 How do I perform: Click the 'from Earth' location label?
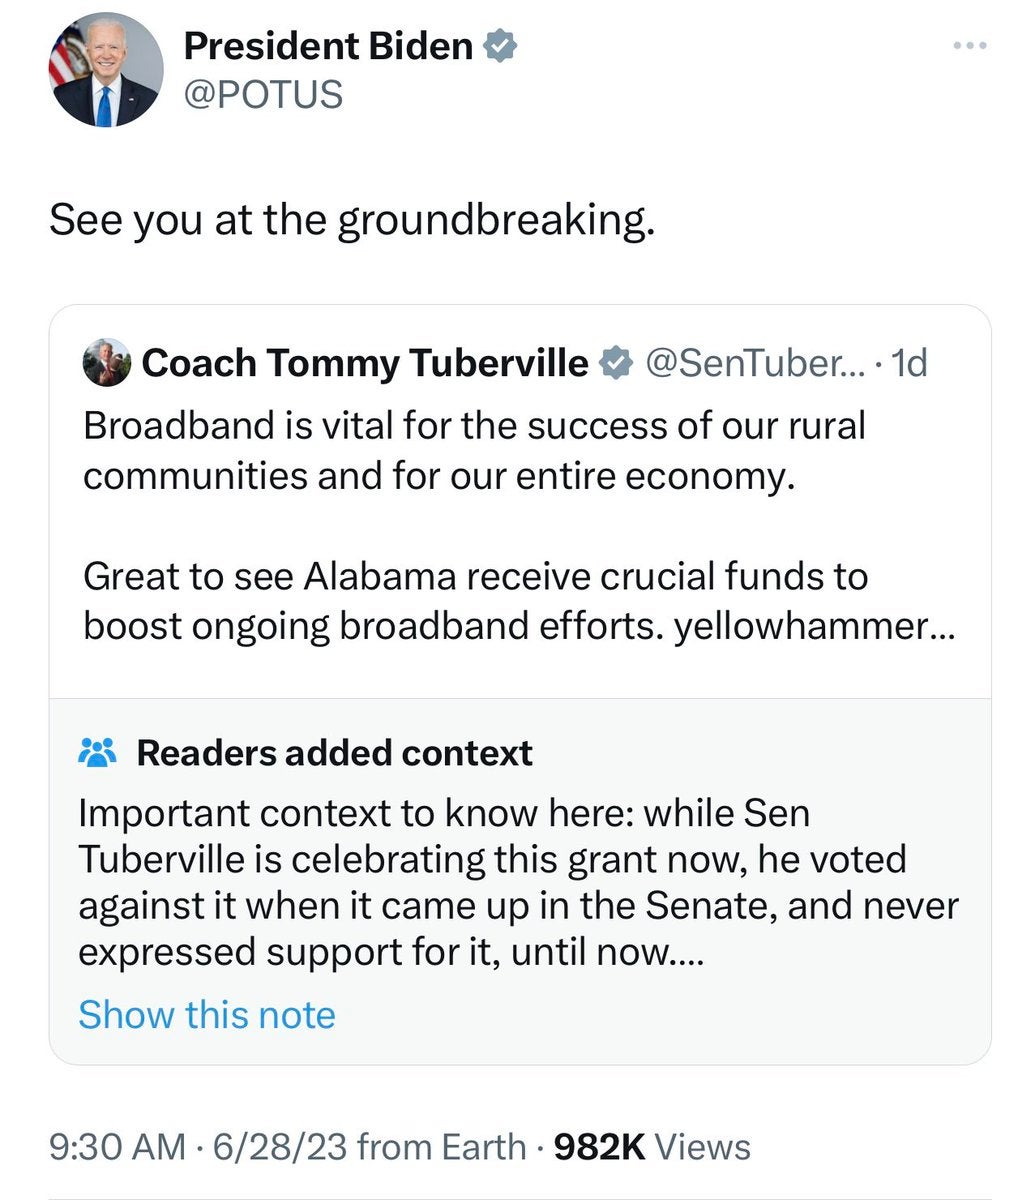[x=441, y=1147]
